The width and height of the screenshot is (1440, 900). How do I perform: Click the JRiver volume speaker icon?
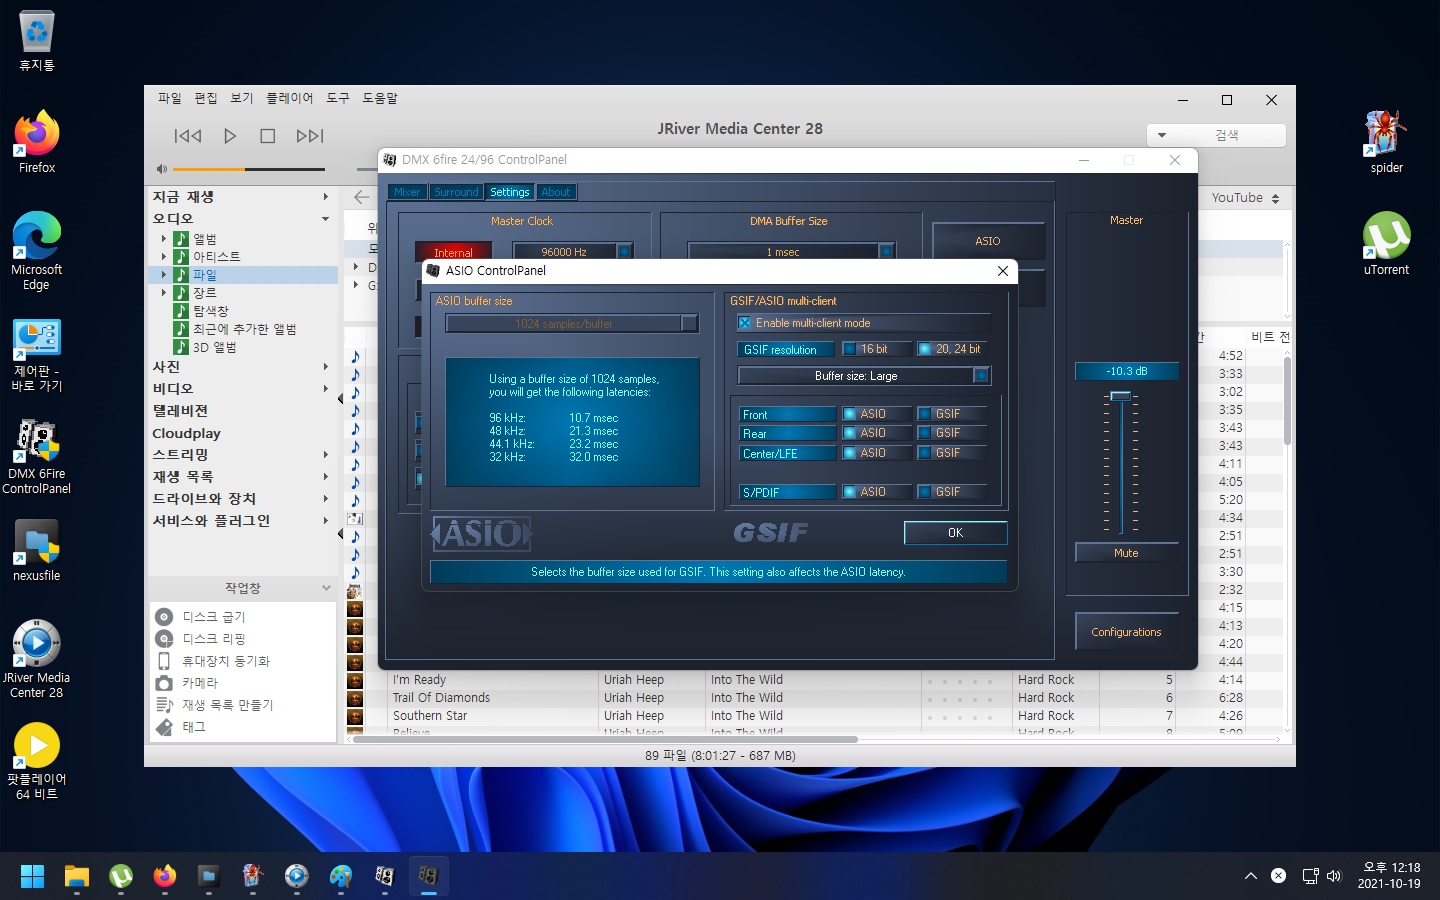click(162, 169)
